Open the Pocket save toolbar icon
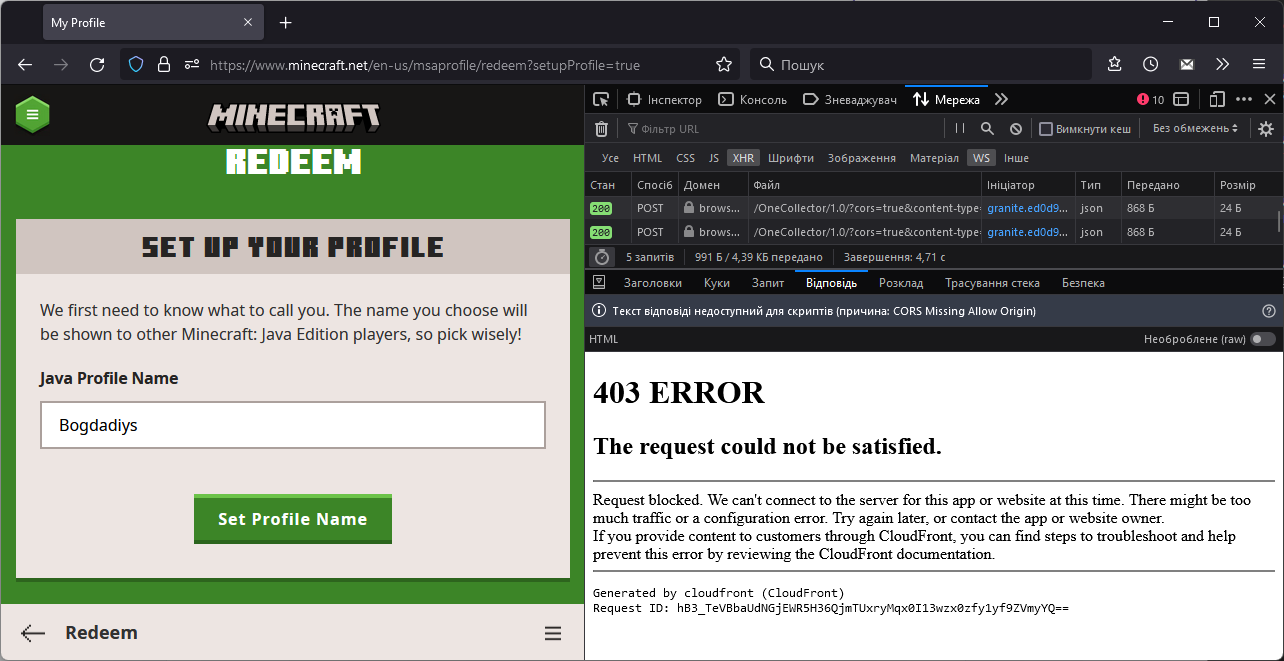This screenshot has width=1284, height=661. [1115, 64]
